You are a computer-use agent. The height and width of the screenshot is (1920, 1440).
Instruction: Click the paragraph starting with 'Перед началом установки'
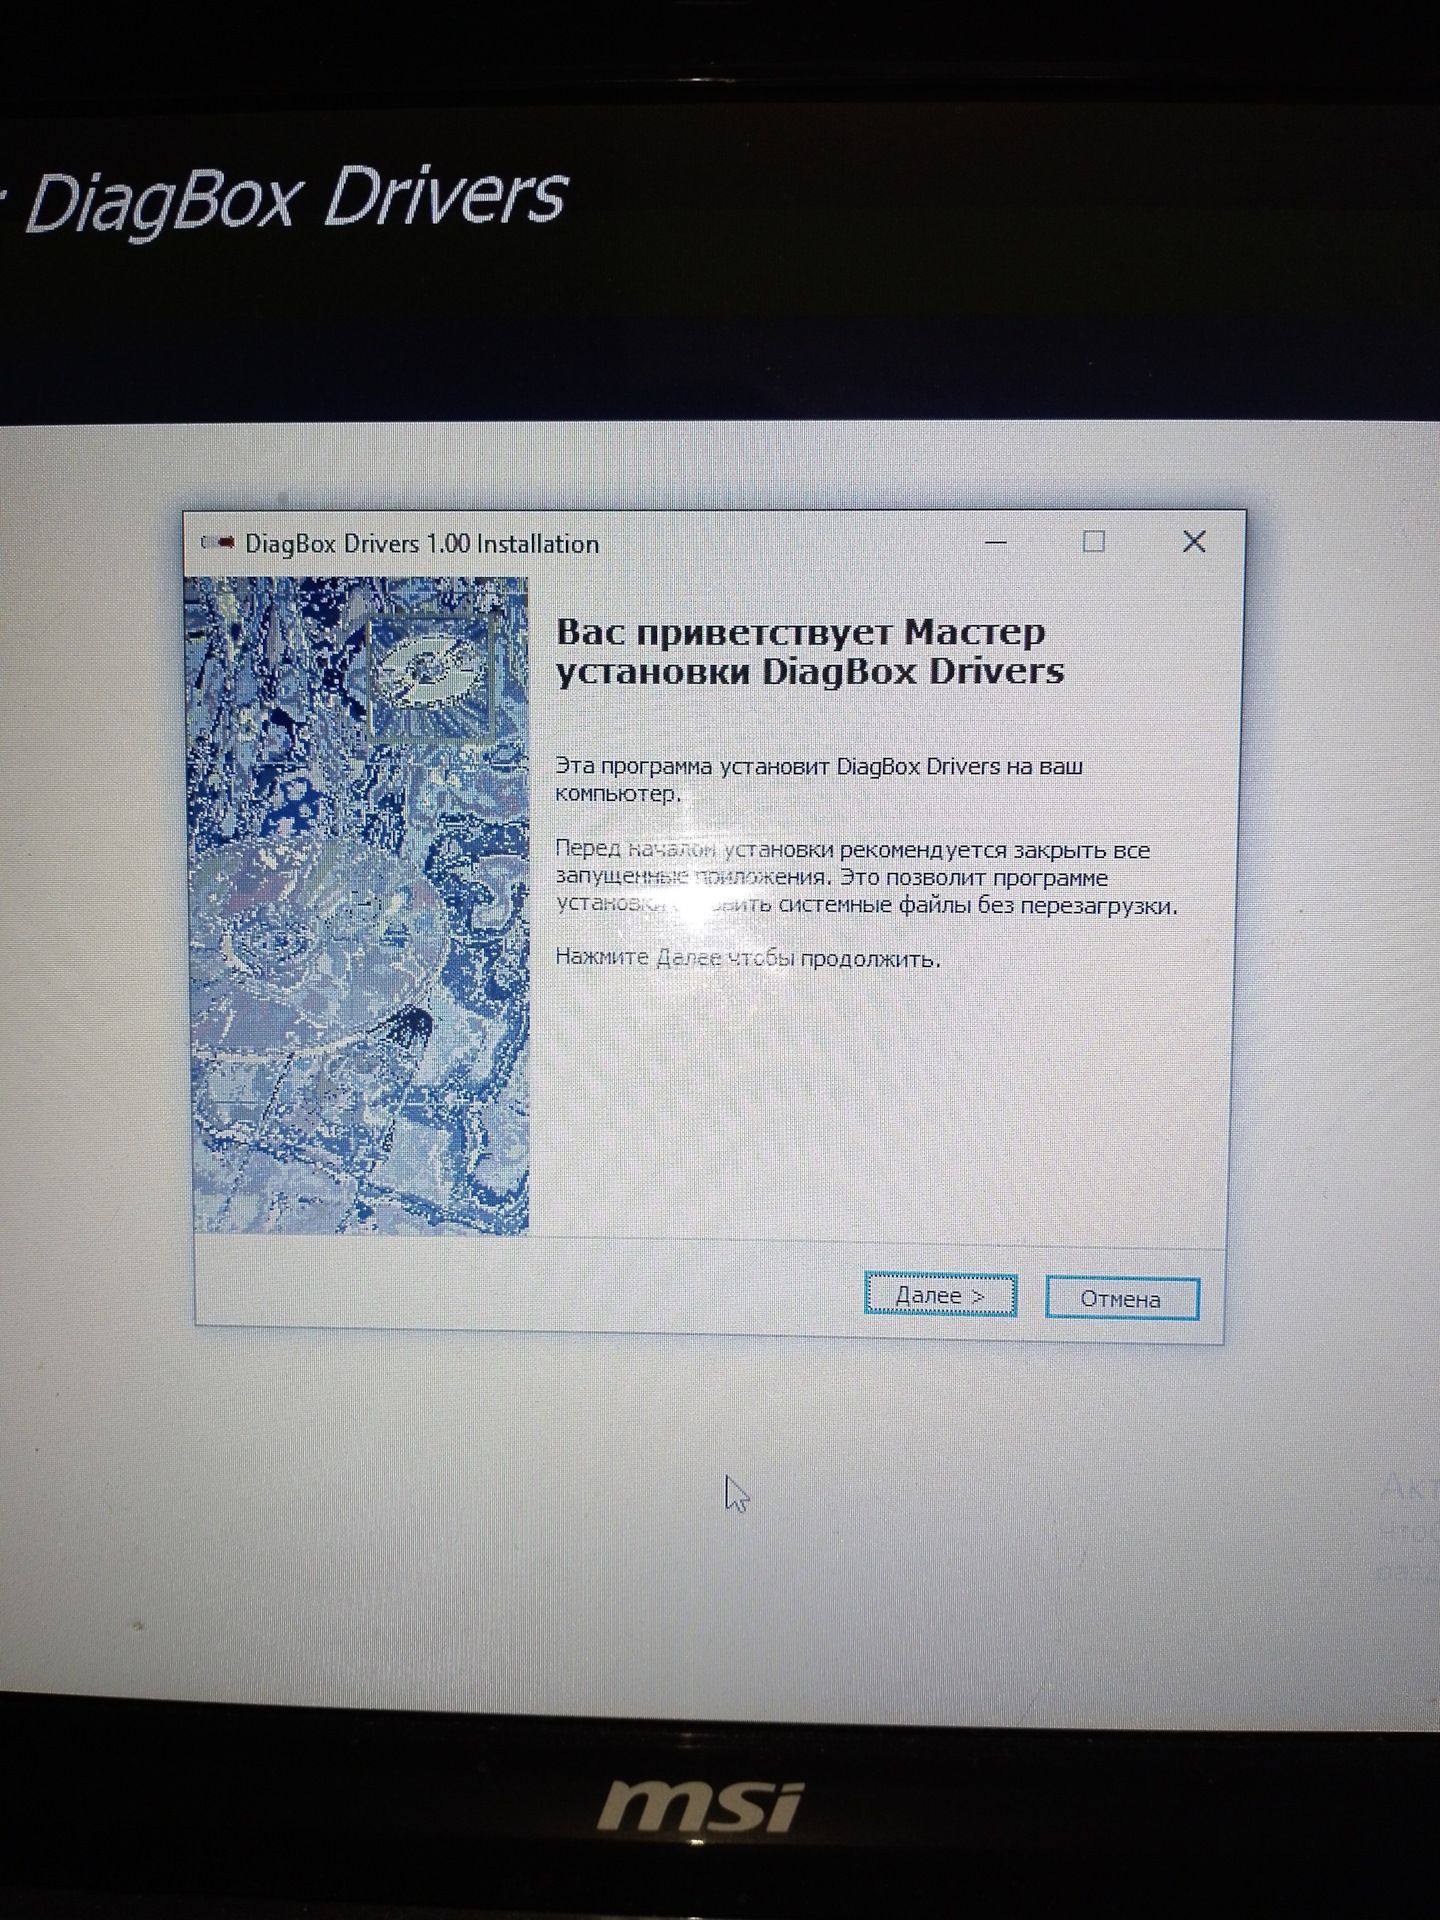pyautogui.click(x=866, y=878)
